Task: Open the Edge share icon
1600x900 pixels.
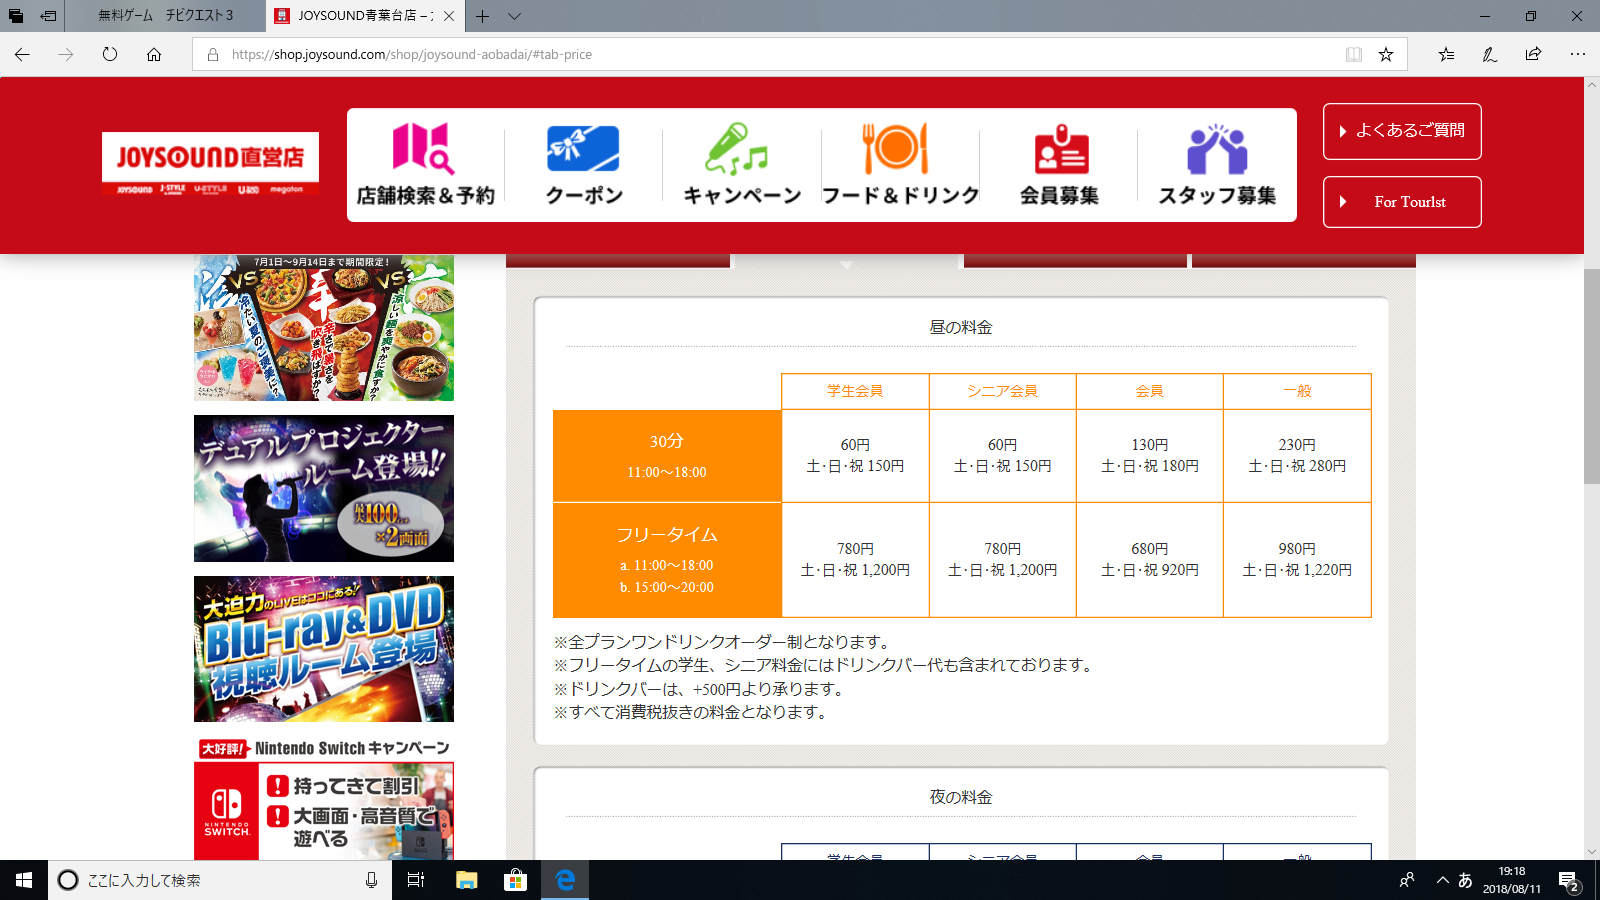Action: point(1533,55)
